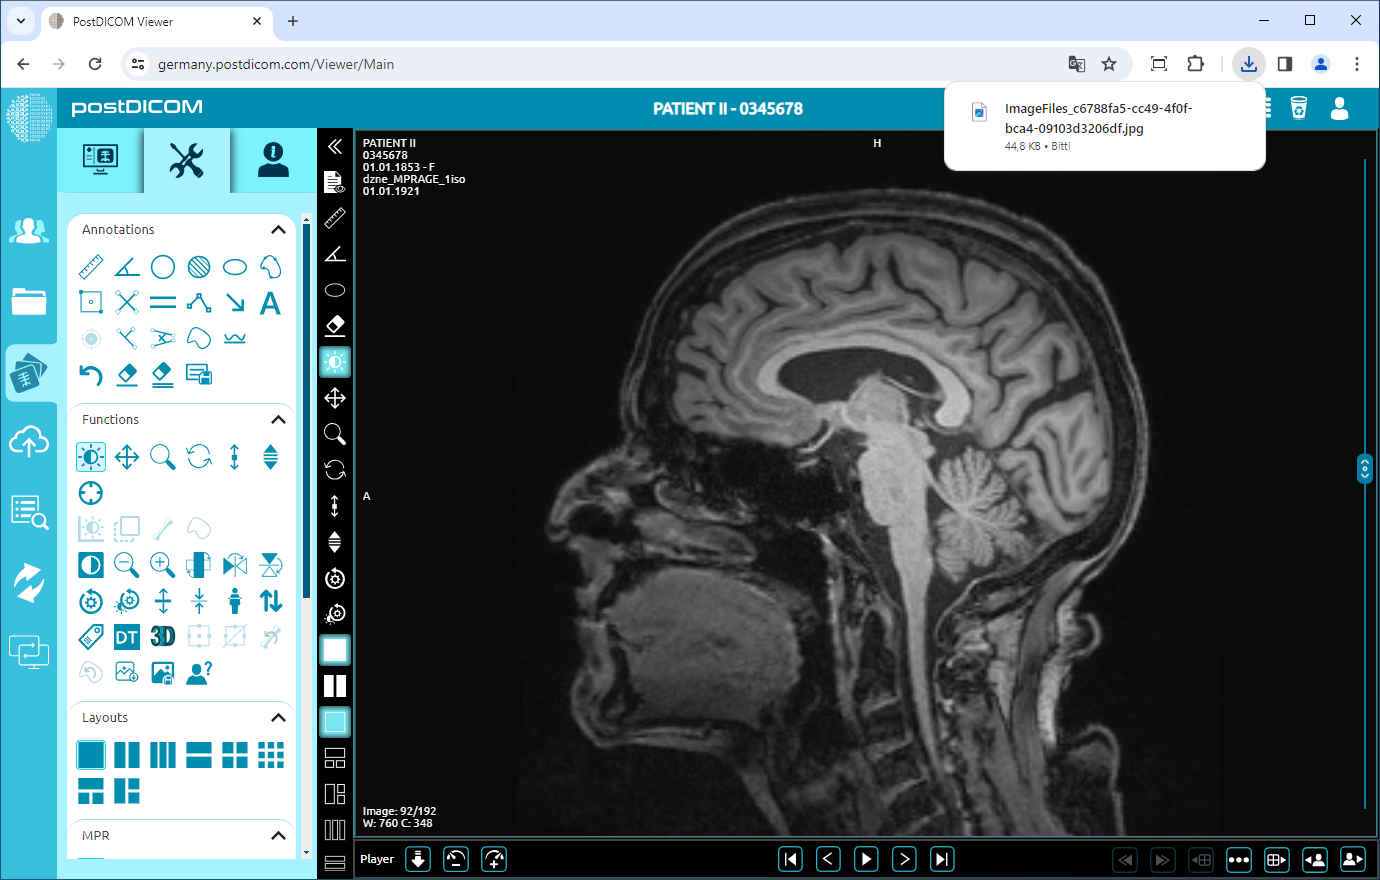Collapse the Functions section

click(x=278, y=419)
